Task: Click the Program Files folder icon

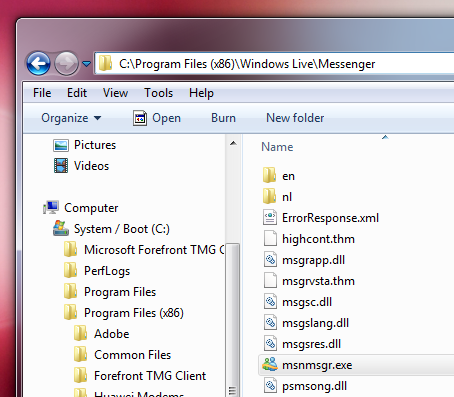Action: 71,291
